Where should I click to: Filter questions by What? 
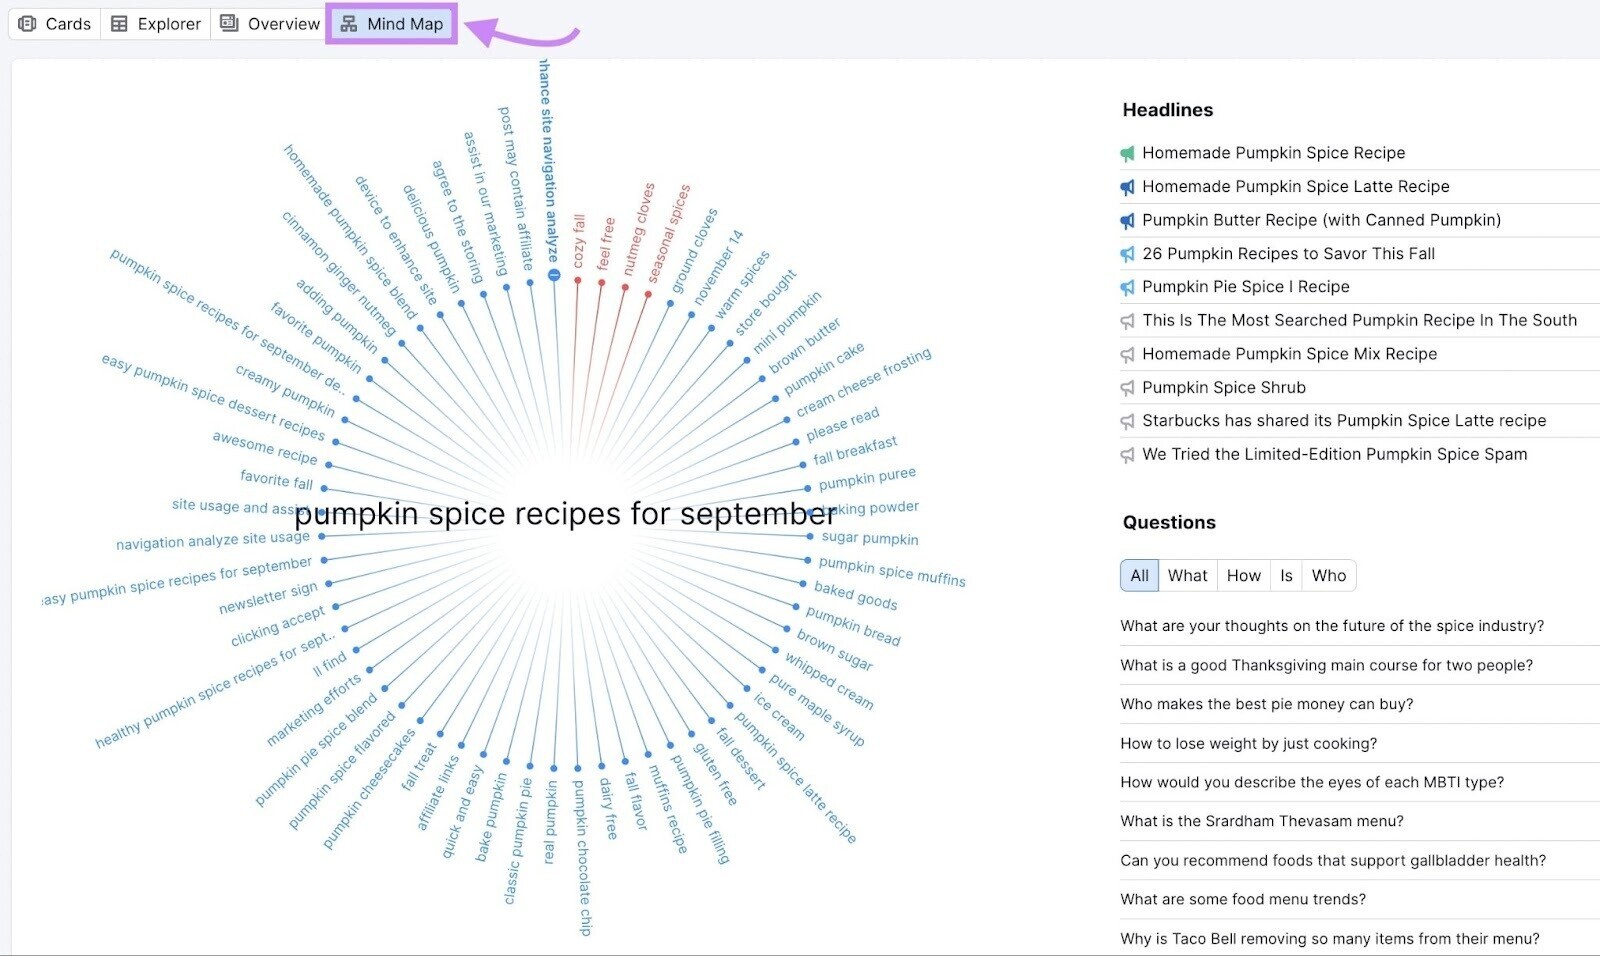(x=1187, y=576)
